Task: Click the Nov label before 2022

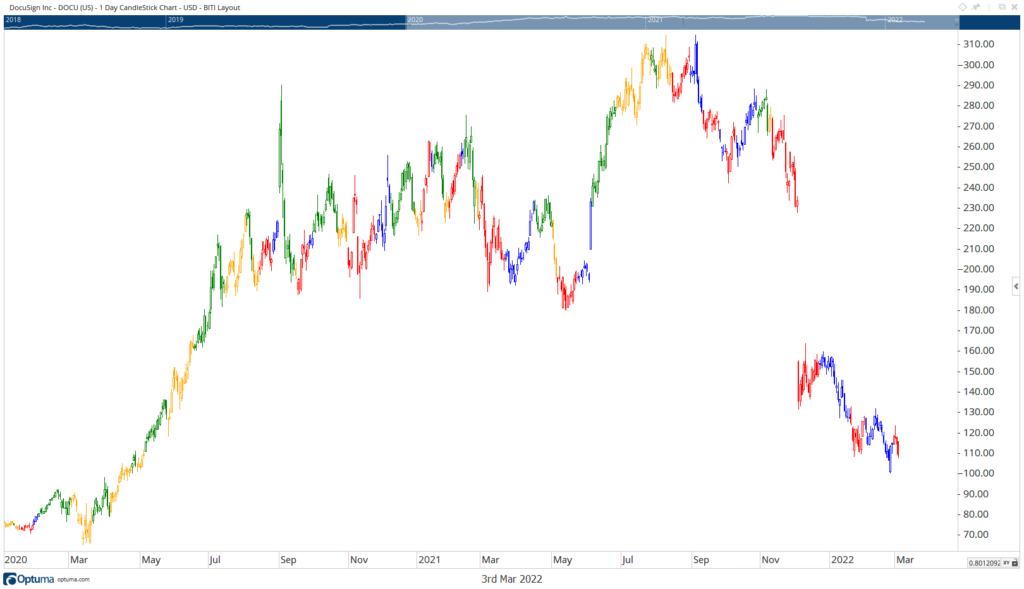Action: 771,560
